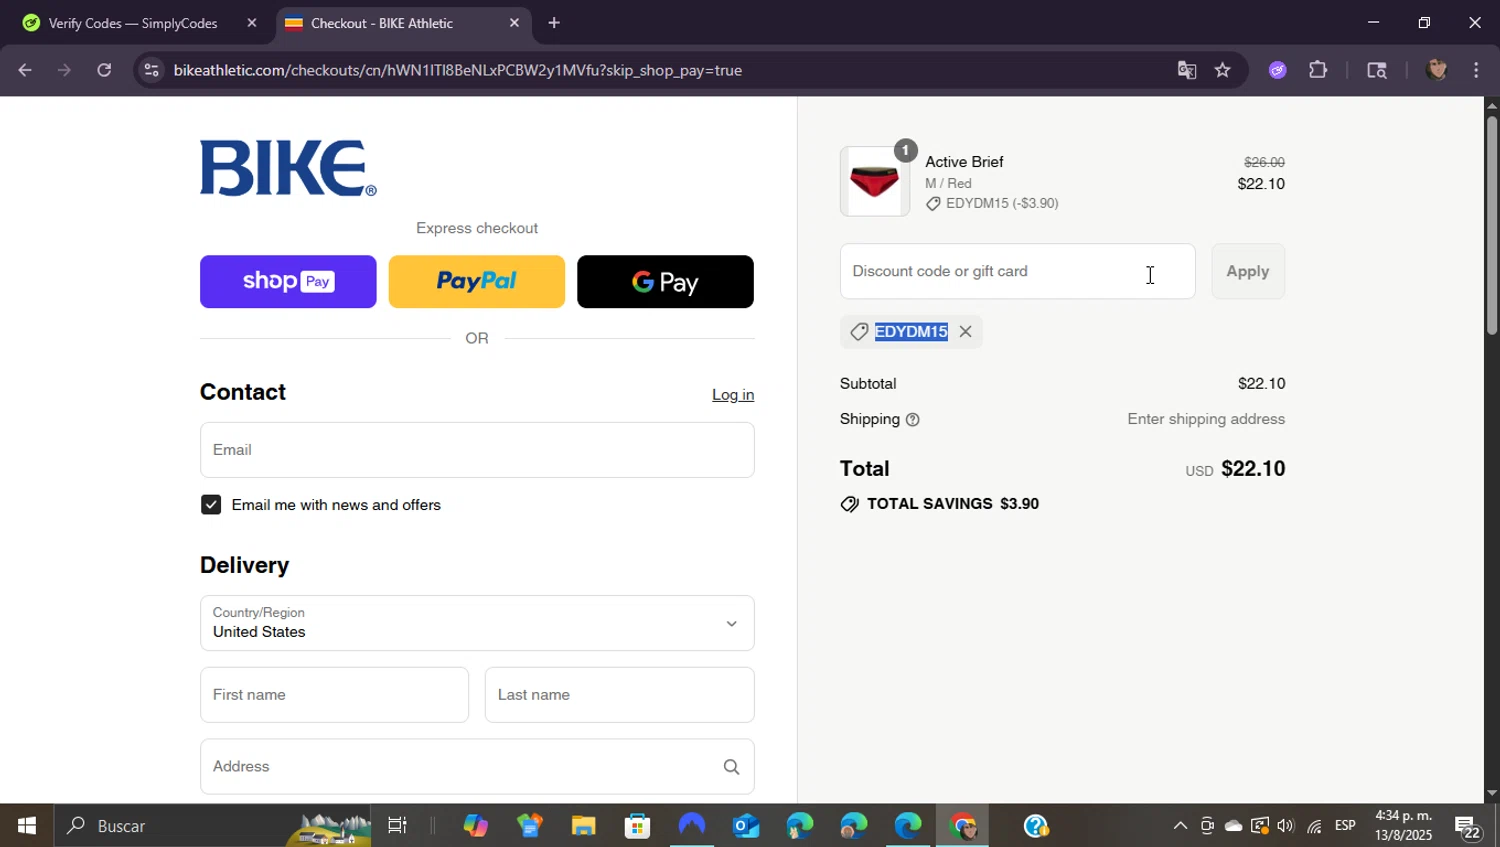Screen dimensions: 1500x847
Task: Open a new browser tab
Action: pyautogui.click(x=554, y=23)
